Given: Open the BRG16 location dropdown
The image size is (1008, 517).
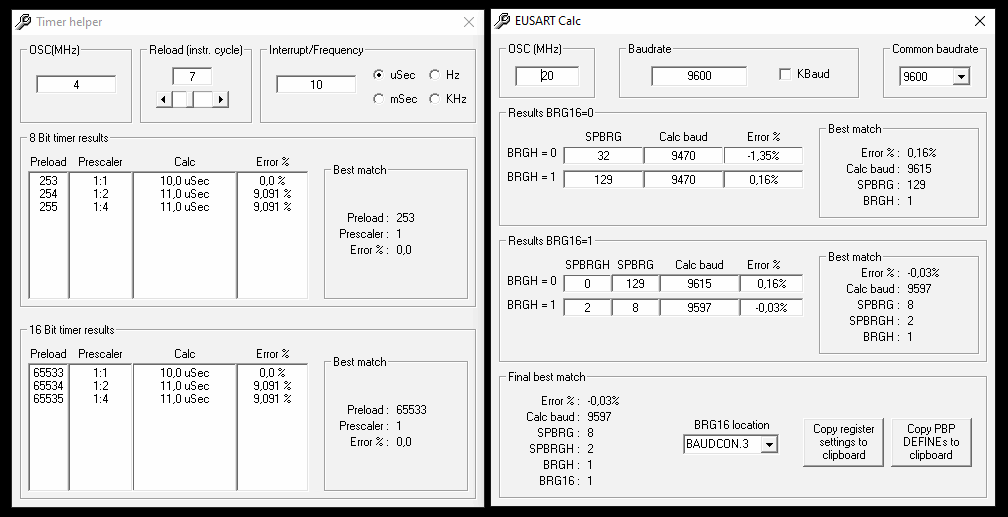Looking at the screenshot, I should 769,444.
